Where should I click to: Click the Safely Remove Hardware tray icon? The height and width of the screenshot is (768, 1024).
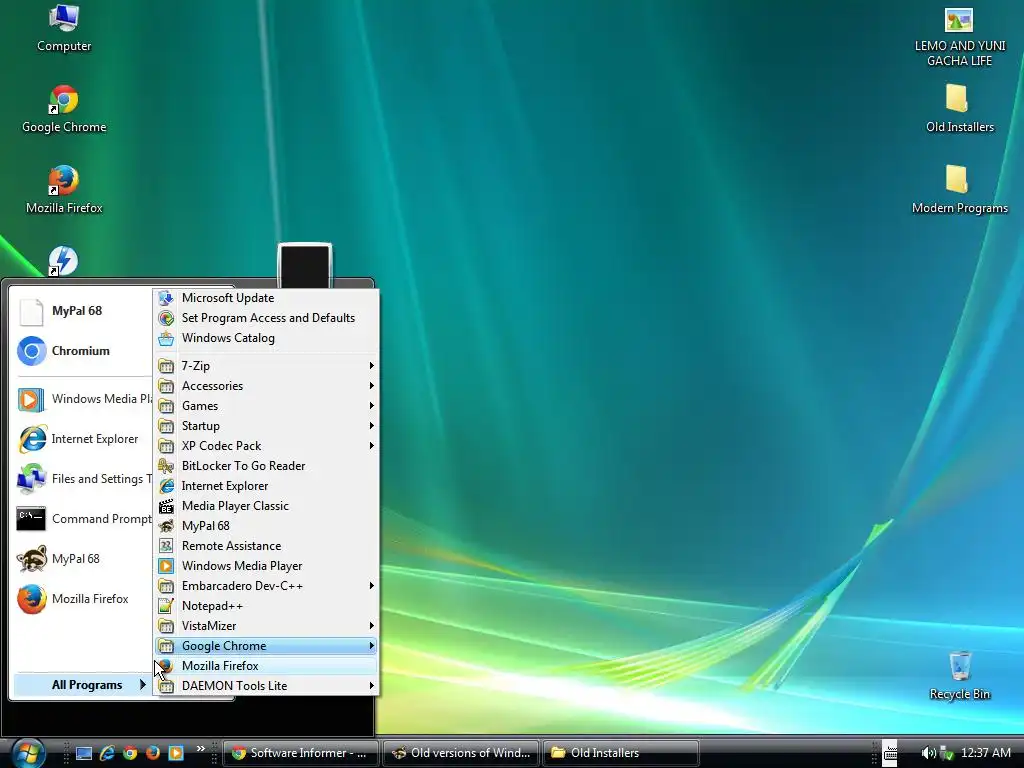click(946, 753)
